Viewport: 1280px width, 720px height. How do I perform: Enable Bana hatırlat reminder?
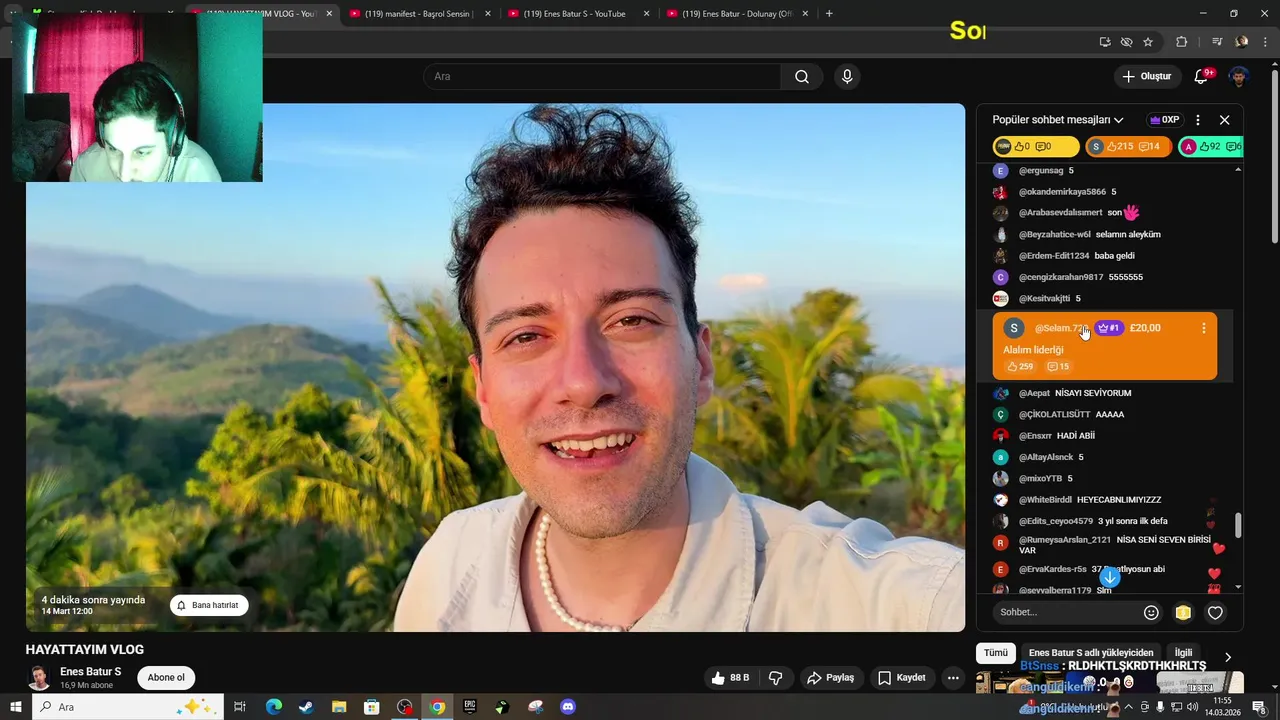pos(209,605)
